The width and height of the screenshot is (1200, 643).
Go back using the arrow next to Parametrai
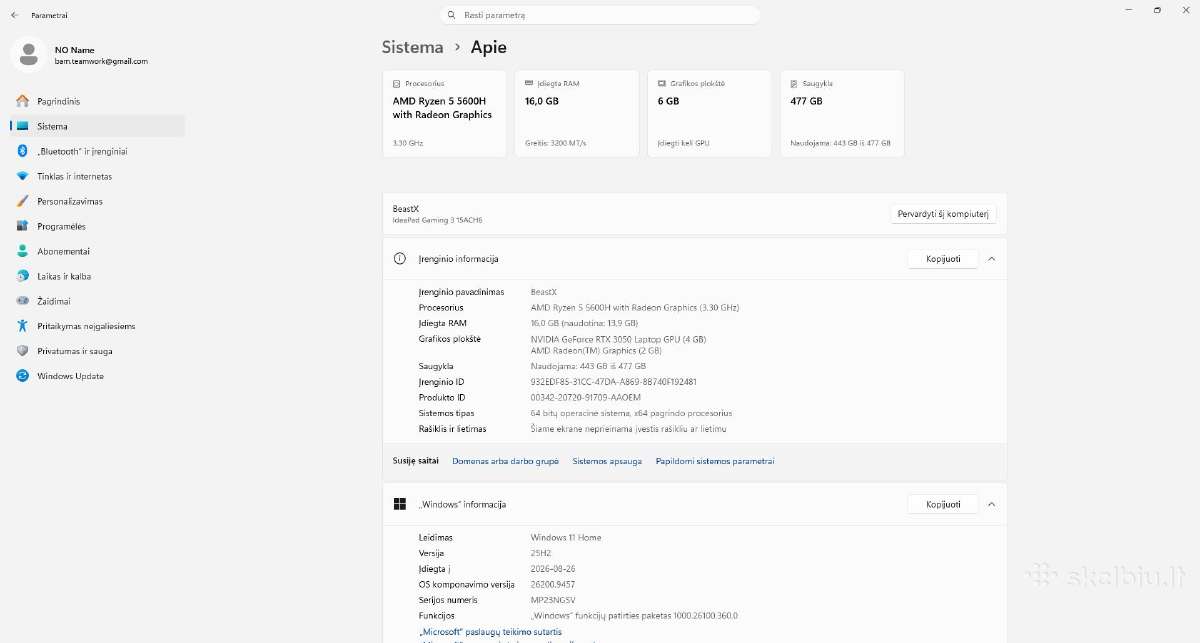pyautogui.click(x=14, y=16)
